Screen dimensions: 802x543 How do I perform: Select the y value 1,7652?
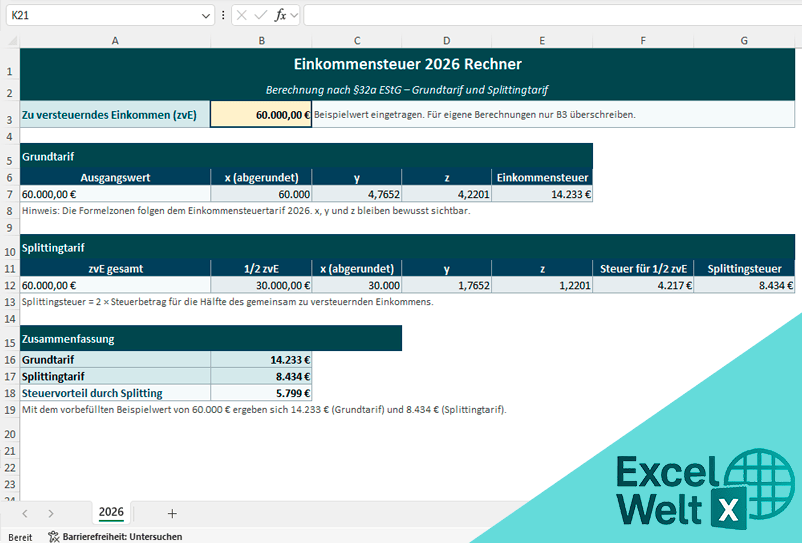coord(447,285)
